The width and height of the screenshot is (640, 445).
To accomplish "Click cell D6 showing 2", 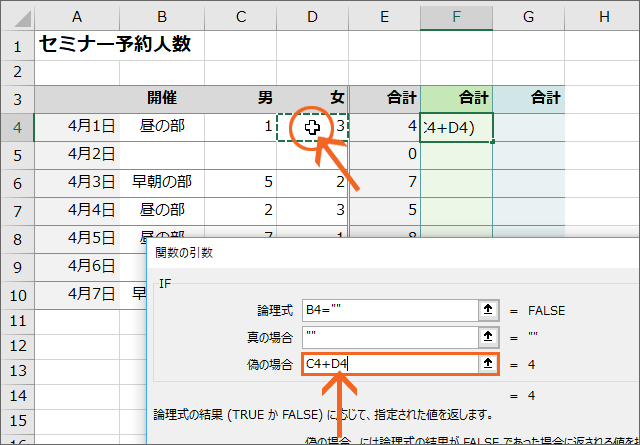I will click(312, 183).
